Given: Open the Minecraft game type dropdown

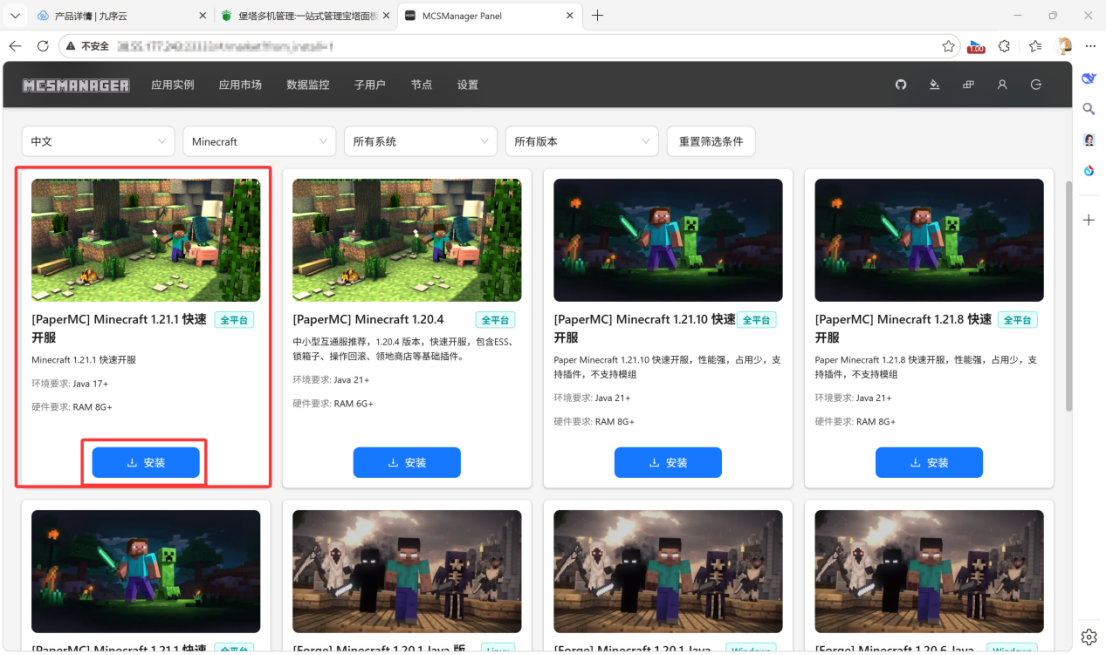Looking at the screenshot, I should pyautogui.click(x=259, y=141).
